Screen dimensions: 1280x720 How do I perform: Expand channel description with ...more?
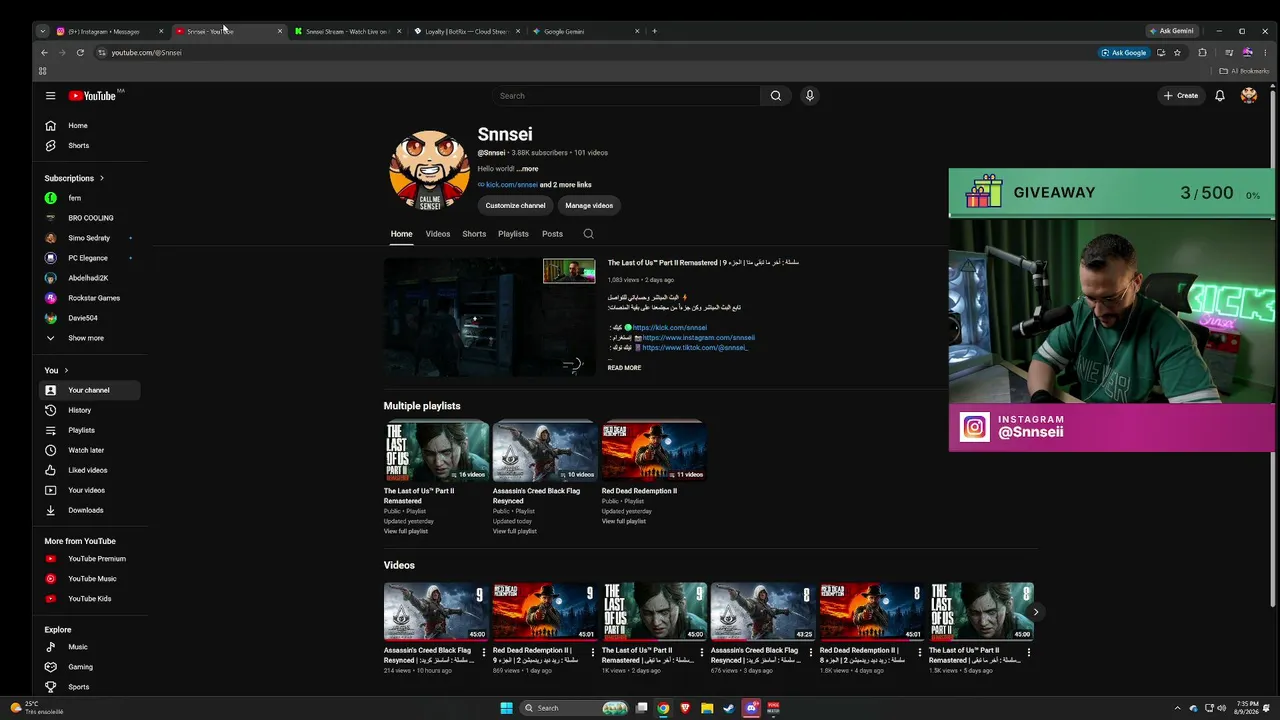point(527,169)
